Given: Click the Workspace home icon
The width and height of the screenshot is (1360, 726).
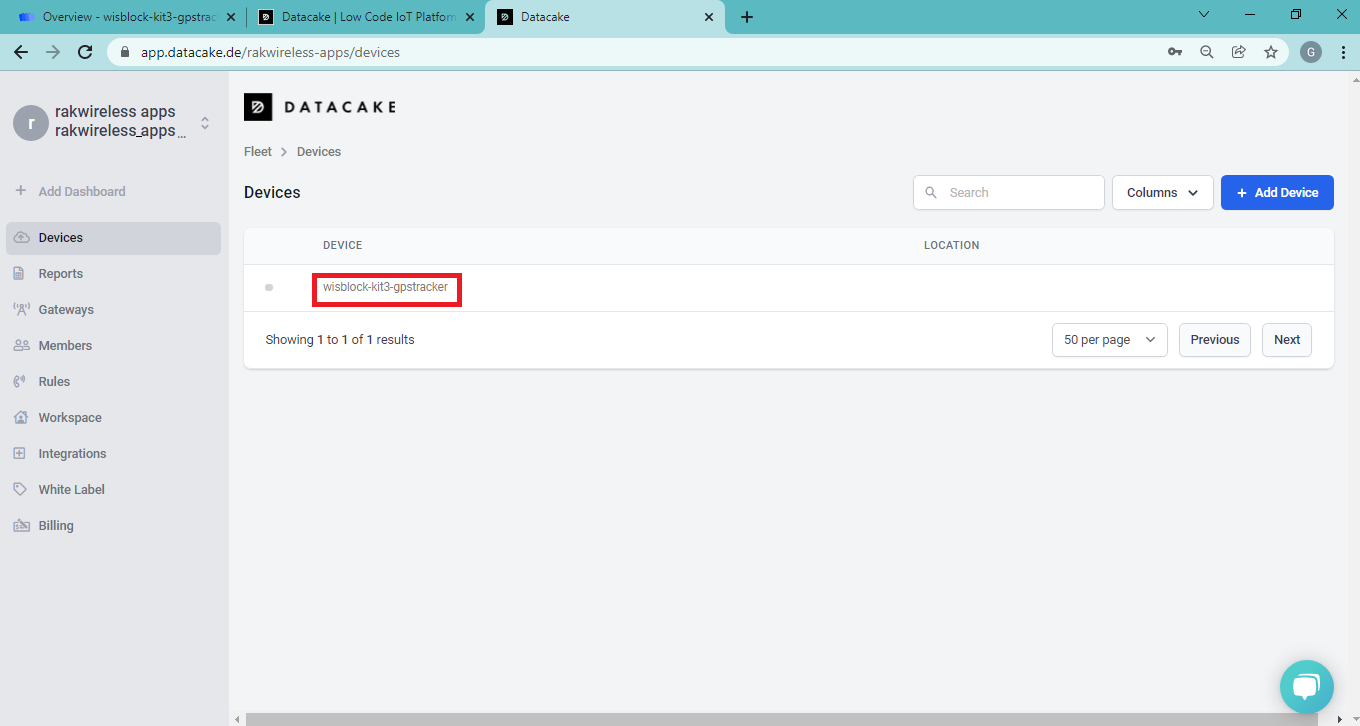Looking at the screenshot, I should click(x=19, y=417).
